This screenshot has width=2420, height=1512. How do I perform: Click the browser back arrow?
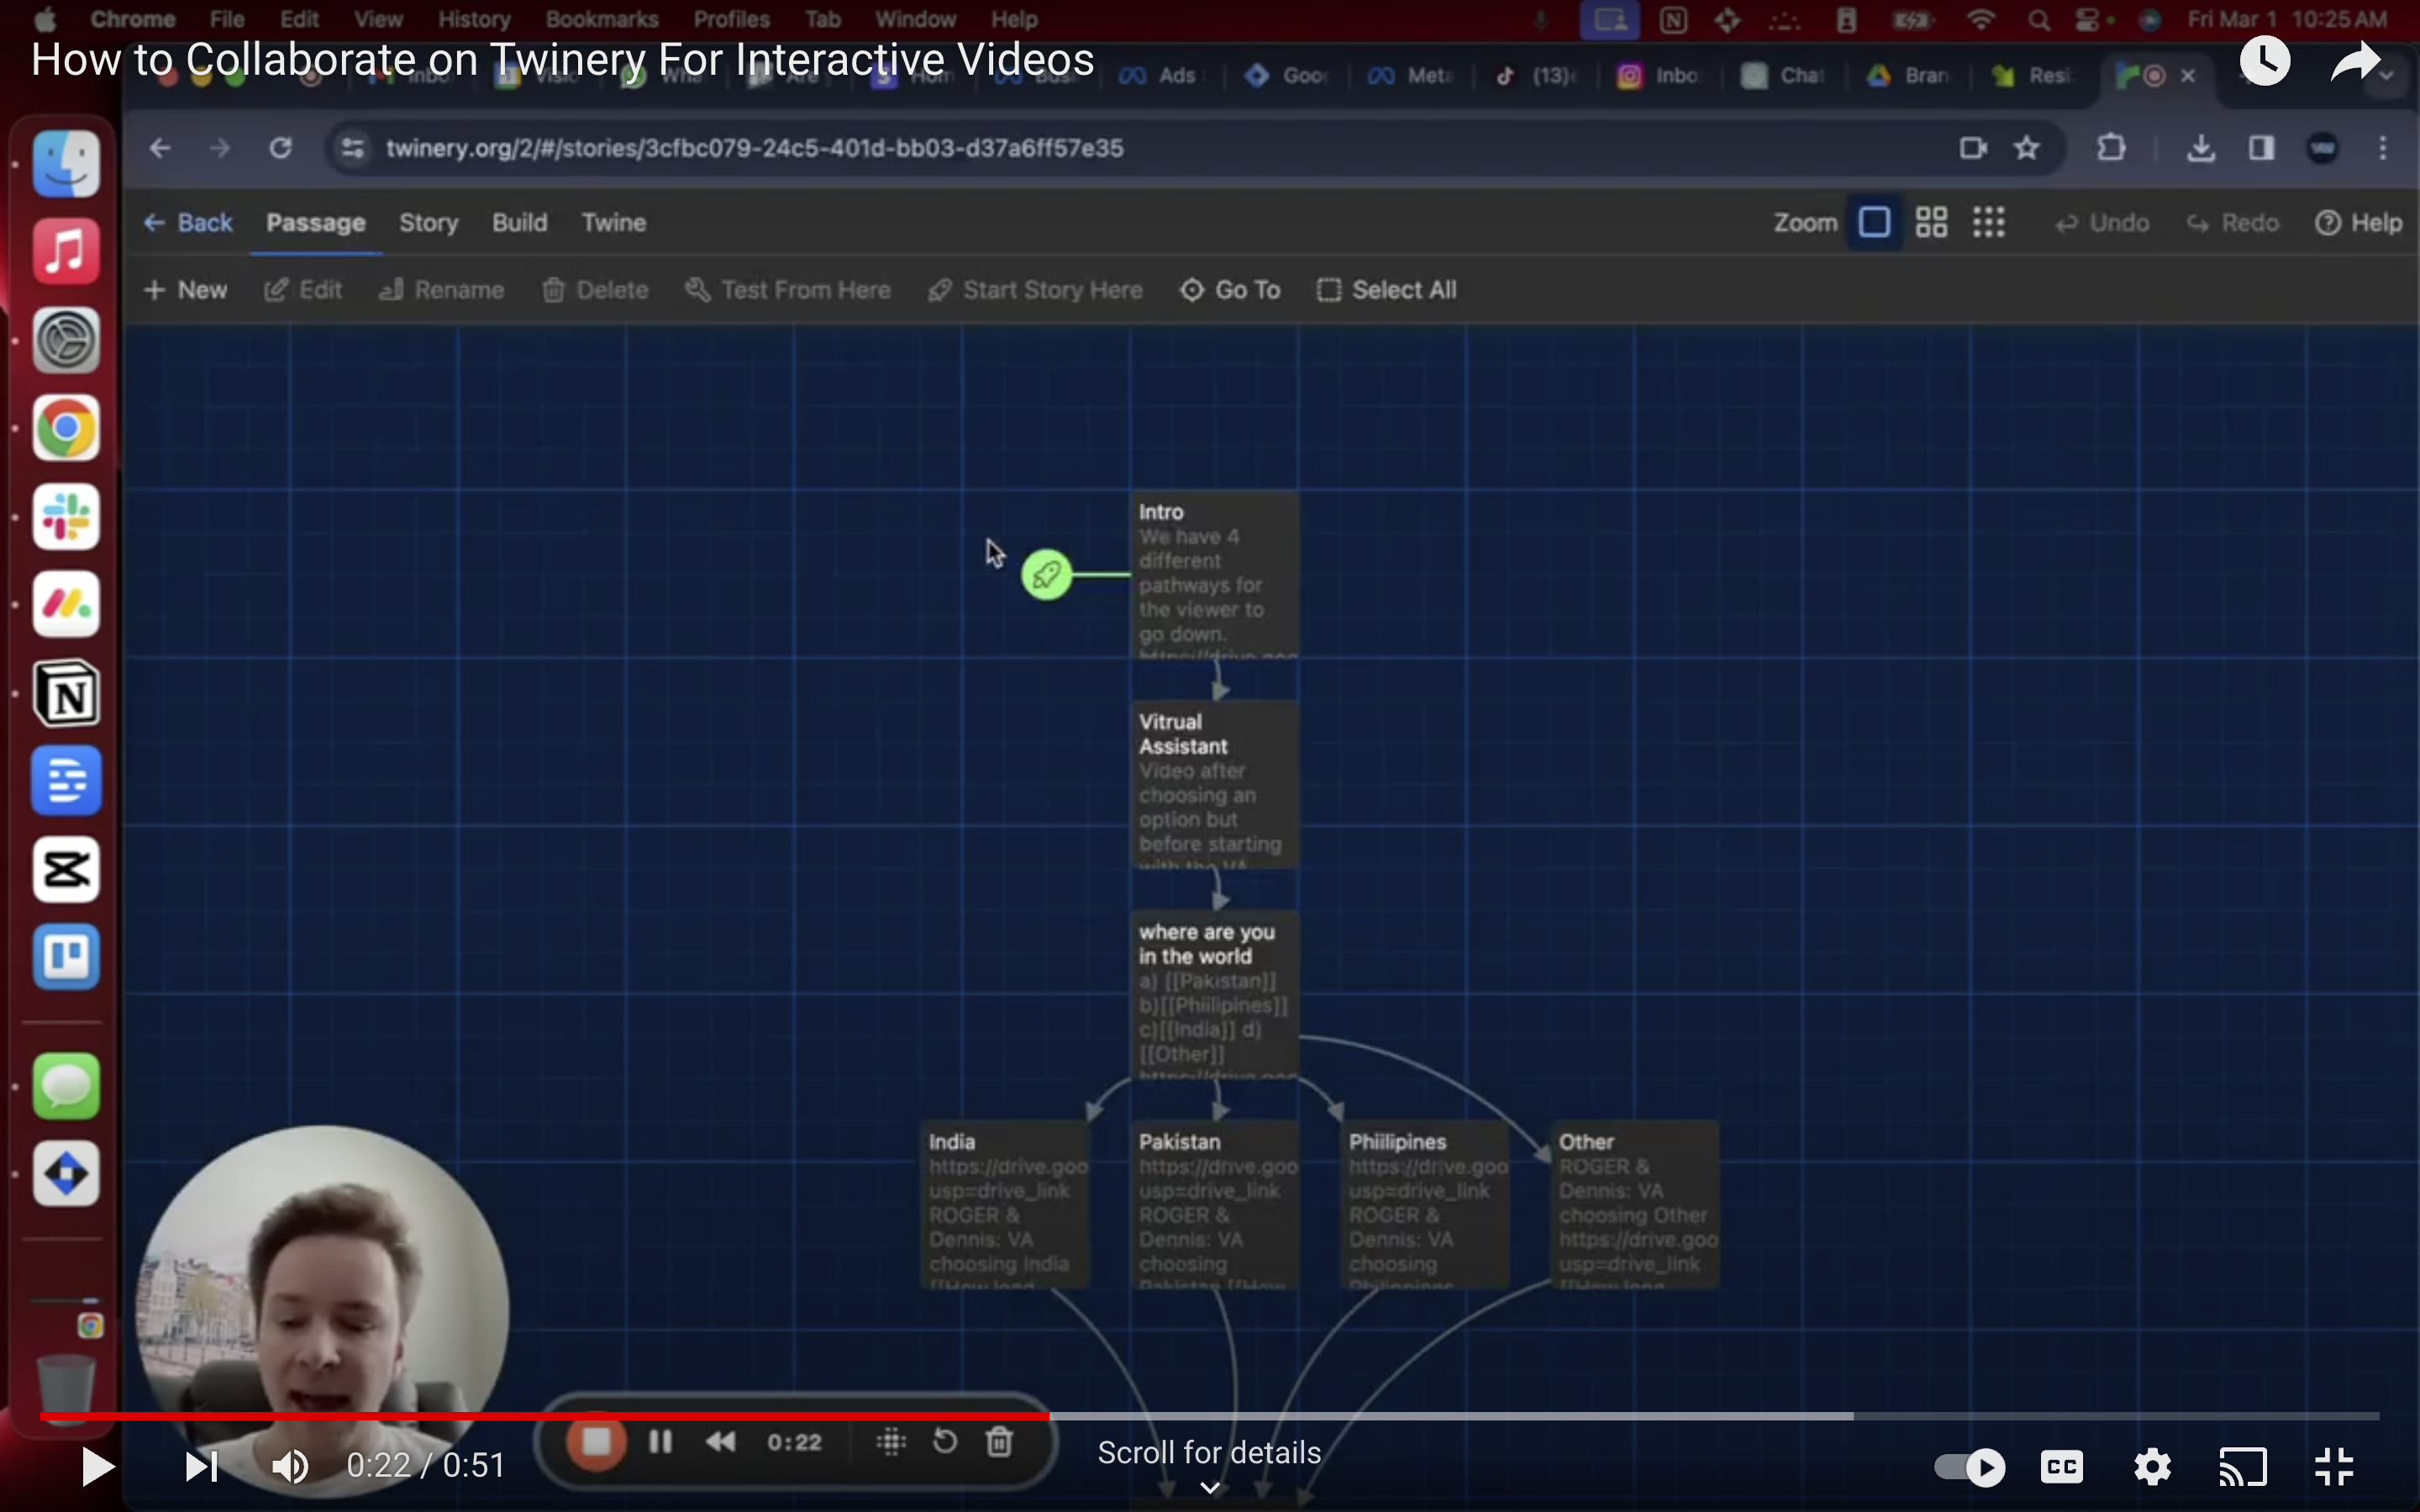point(160,148)
